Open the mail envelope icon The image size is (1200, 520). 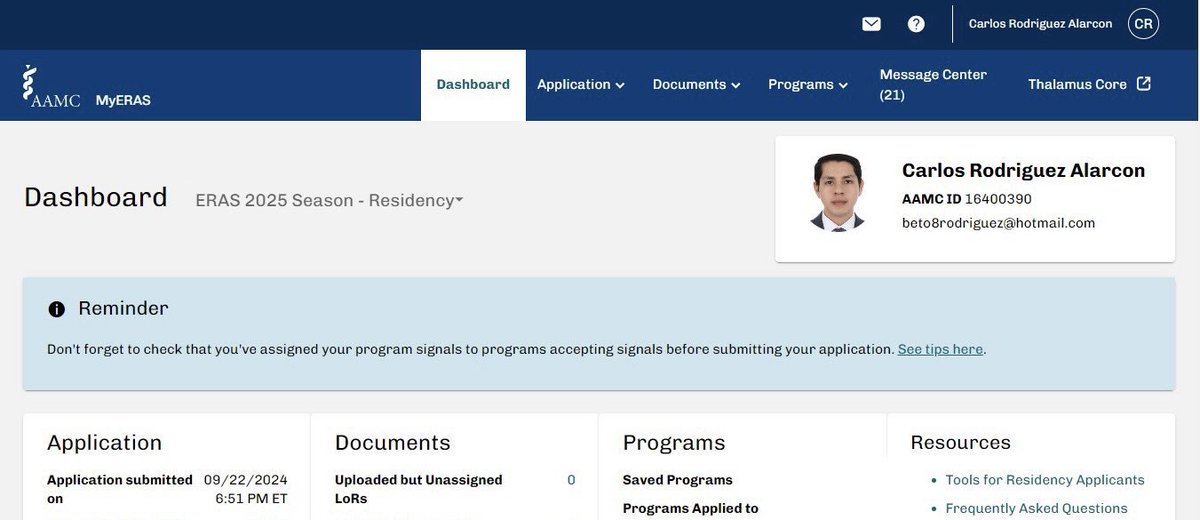tap(871, 24)
